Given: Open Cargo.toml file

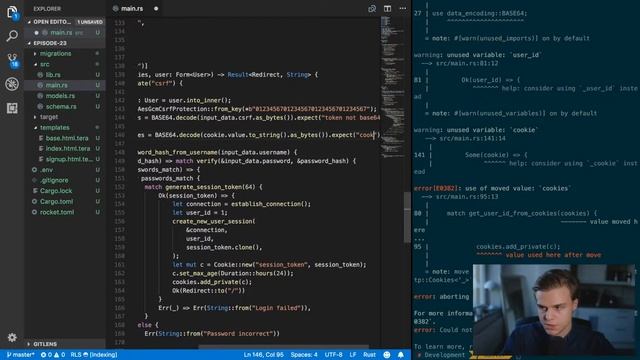Looking at the screenshot, I should (x=56, y=201).
